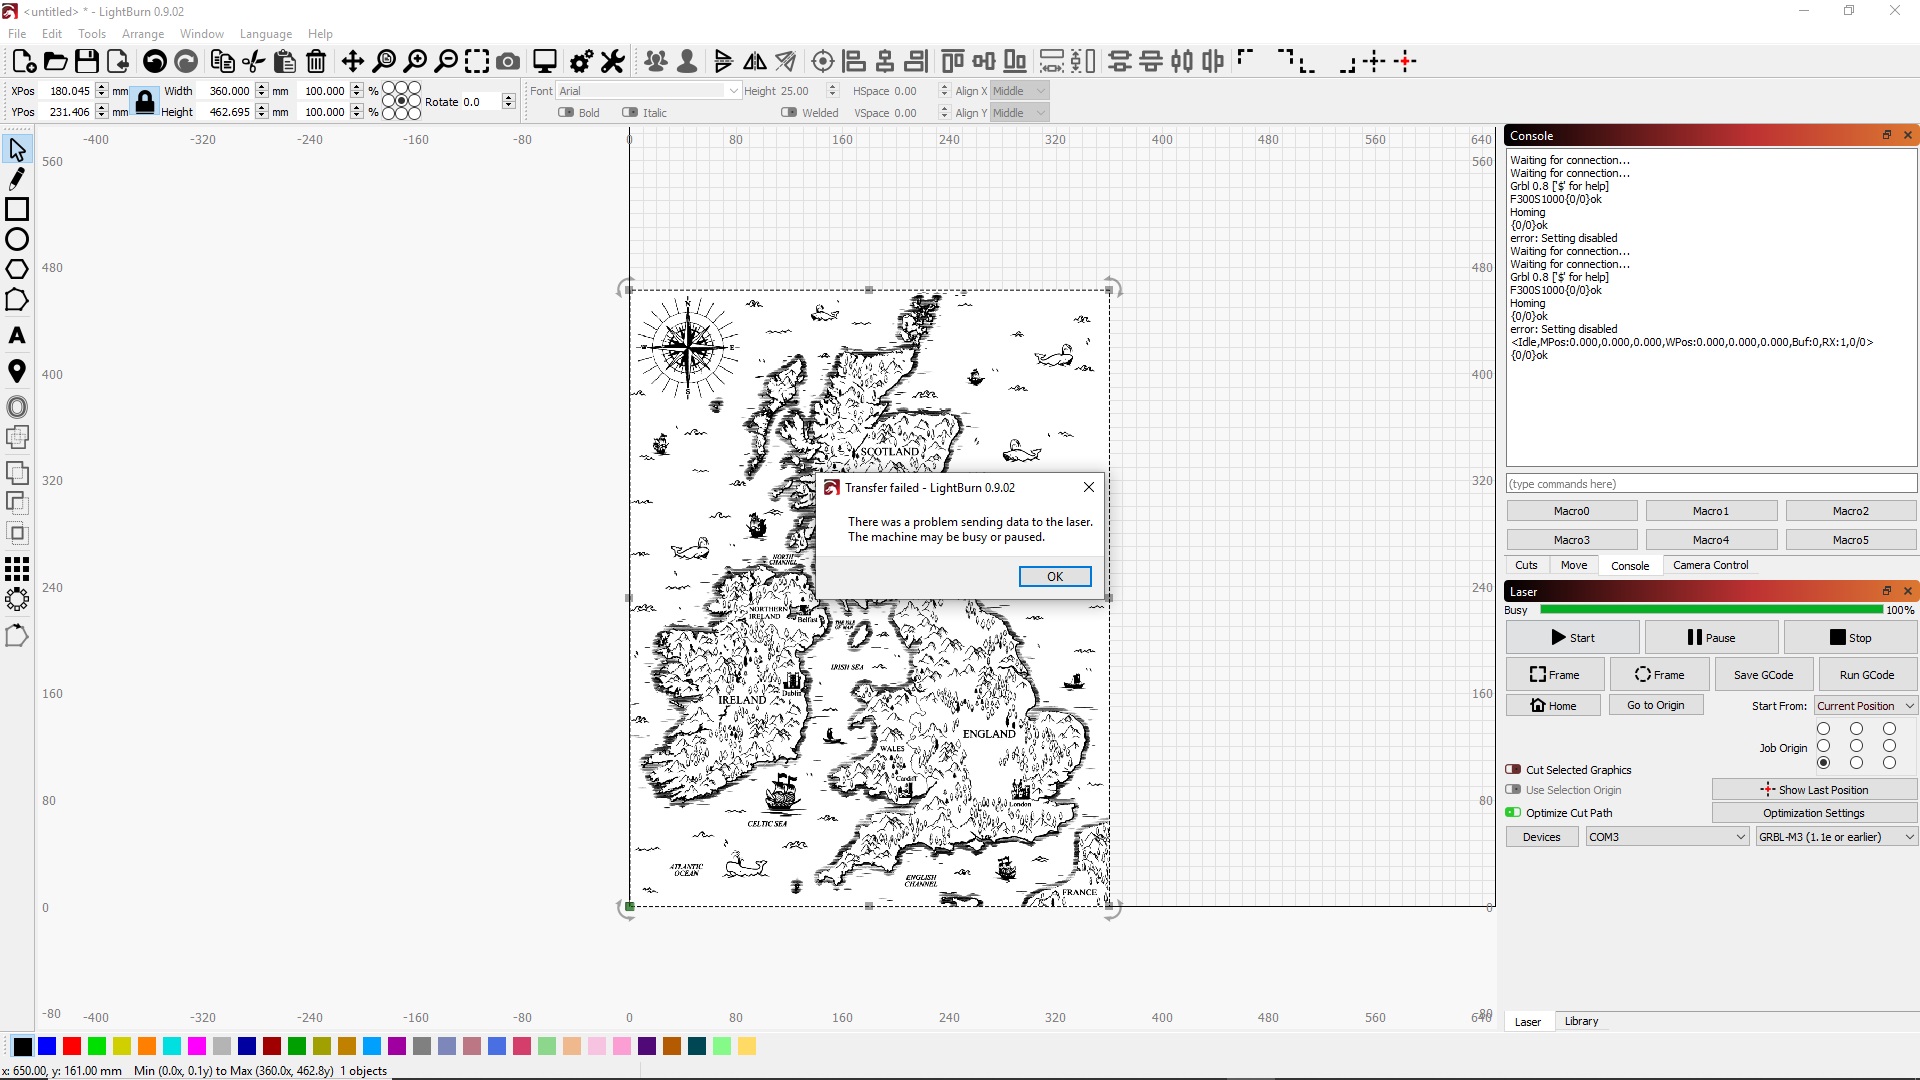Click the Undo arrow icon
The height and width of the screenshot is (1080, 1920).
point(154,61)
